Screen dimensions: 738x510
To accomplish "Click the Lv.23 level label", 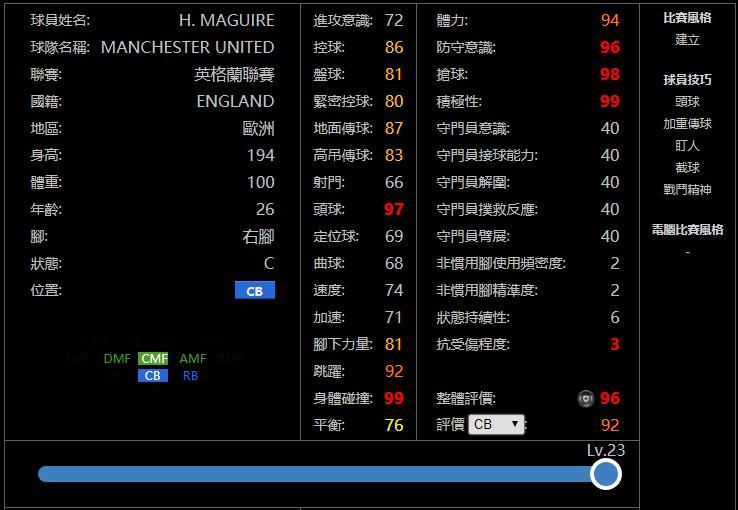I will (606, 451).
